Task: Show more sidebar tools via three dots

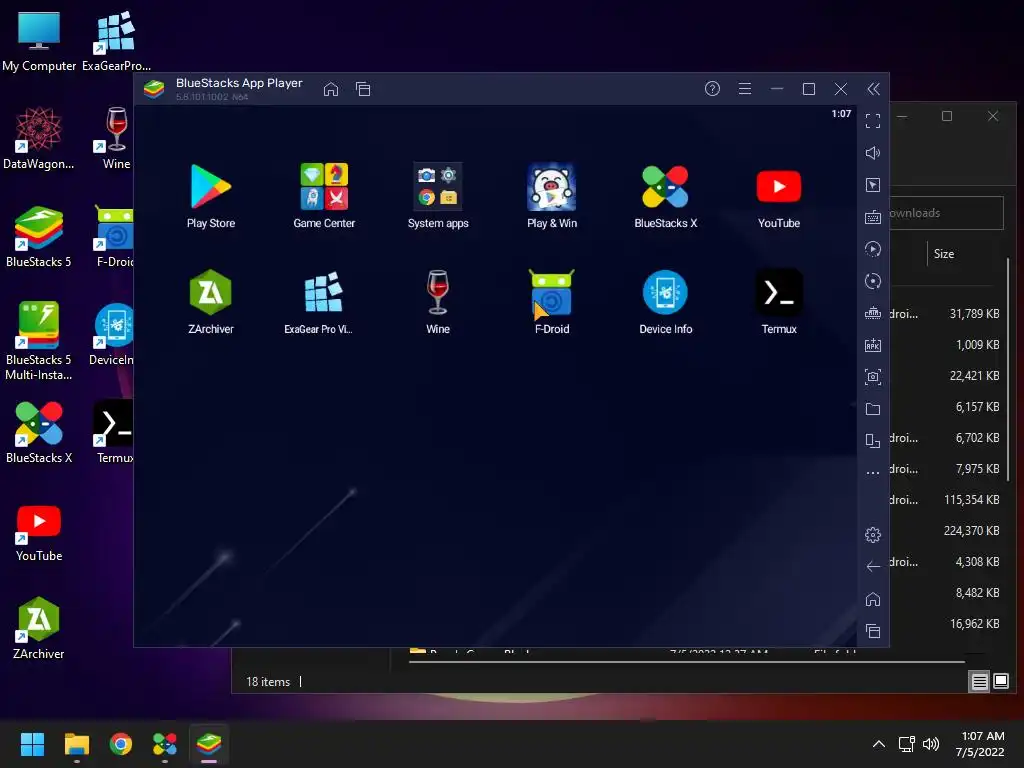Action: click(873, 472)
